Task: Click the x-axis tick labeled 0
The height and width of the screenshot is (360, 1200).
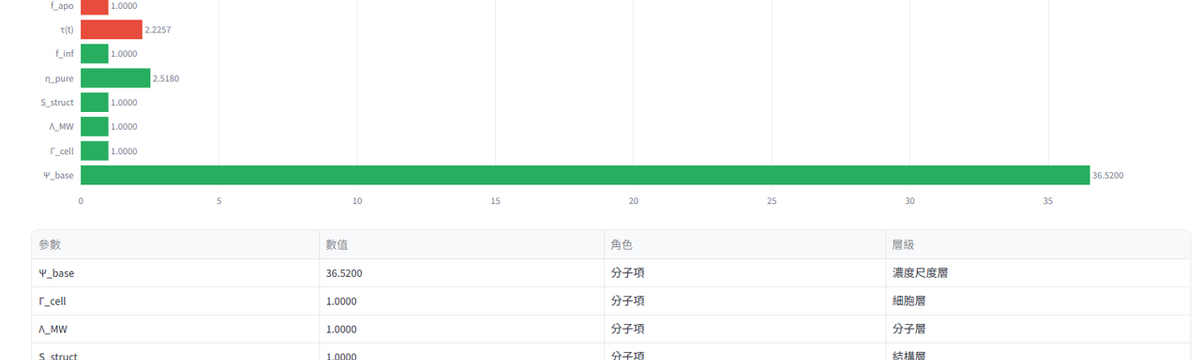Action: pos(81,201)
